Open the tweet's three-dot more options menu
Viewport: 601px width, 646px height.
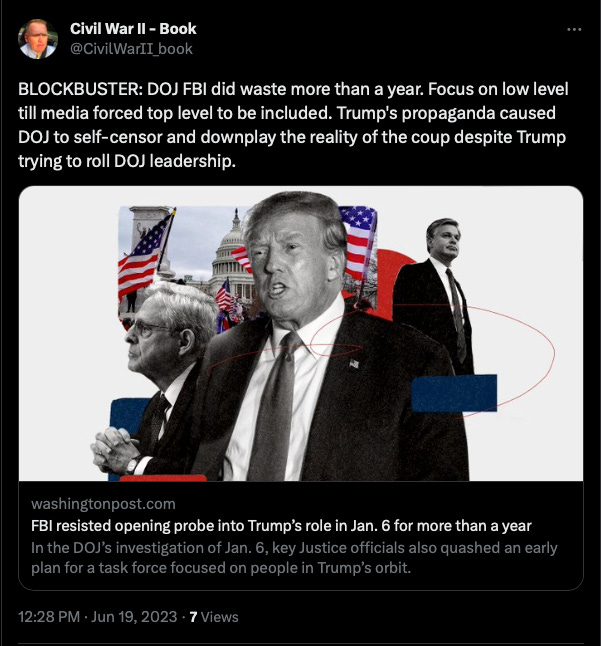(x=574, y=29)
